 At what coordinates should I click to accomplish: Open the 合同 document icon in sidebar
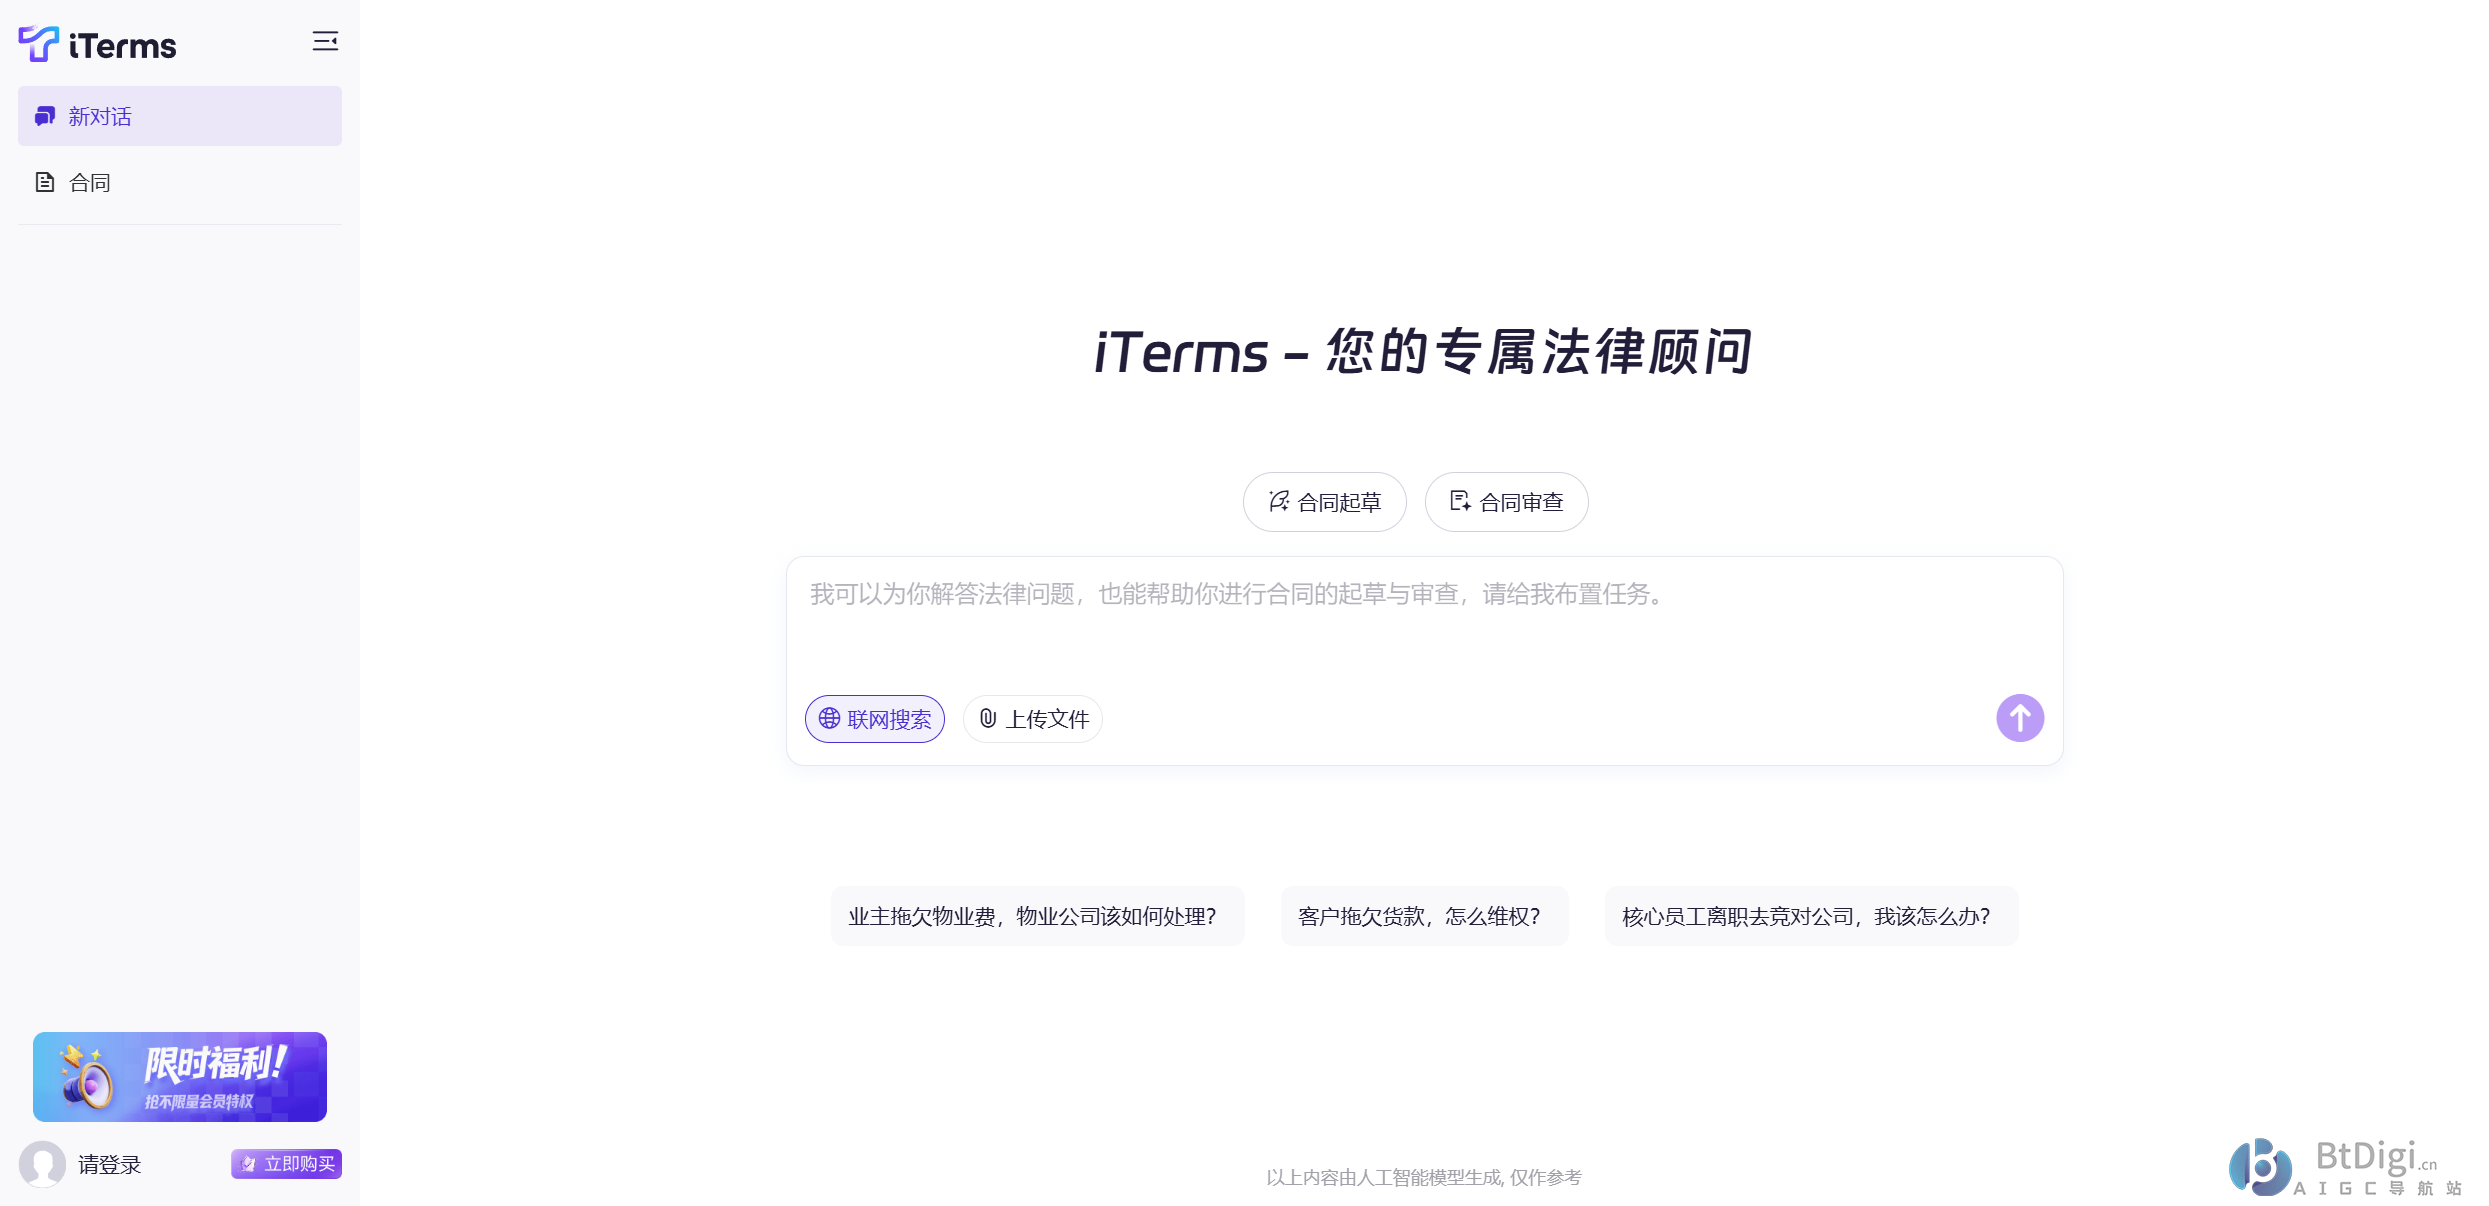pyautogui.click(x=44, y=181)
